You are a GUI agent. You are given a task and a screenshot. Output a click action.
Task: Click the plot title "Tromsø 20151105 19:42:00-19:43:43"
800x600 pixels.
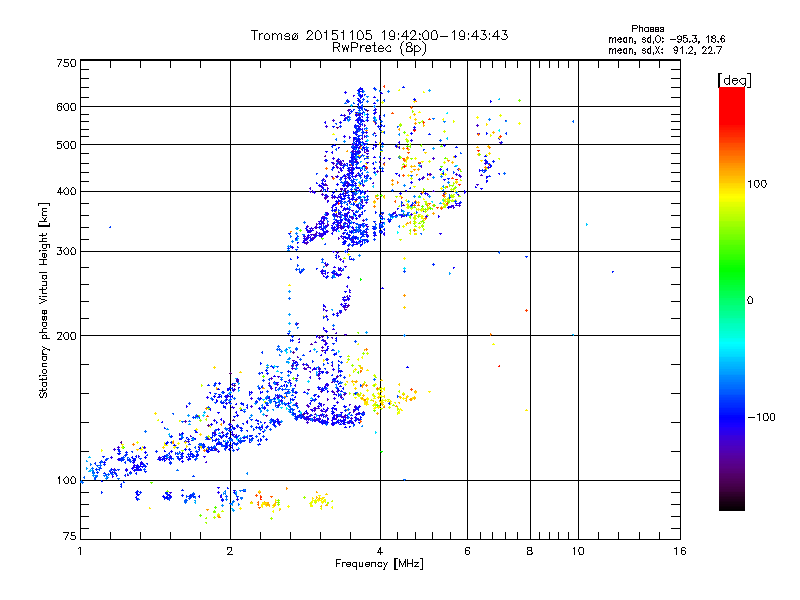pos(379,35)
